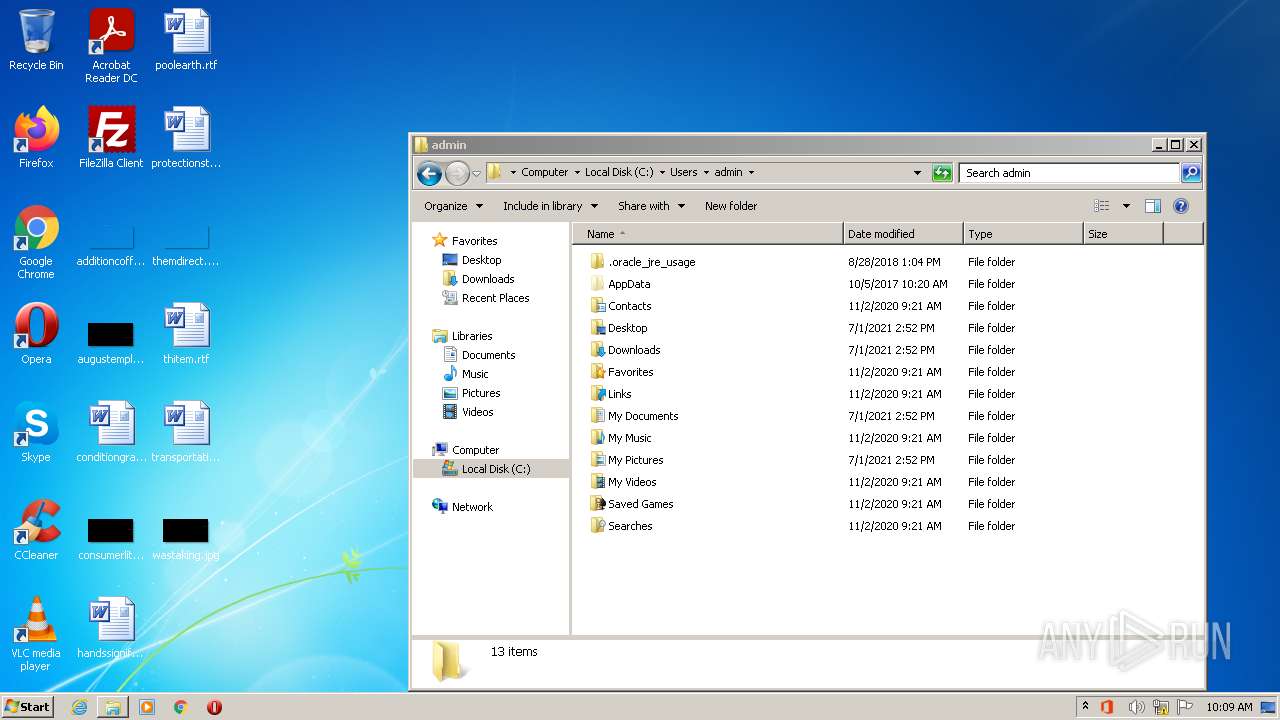
Task: Open the Start menu
Action: click(28, 707)
